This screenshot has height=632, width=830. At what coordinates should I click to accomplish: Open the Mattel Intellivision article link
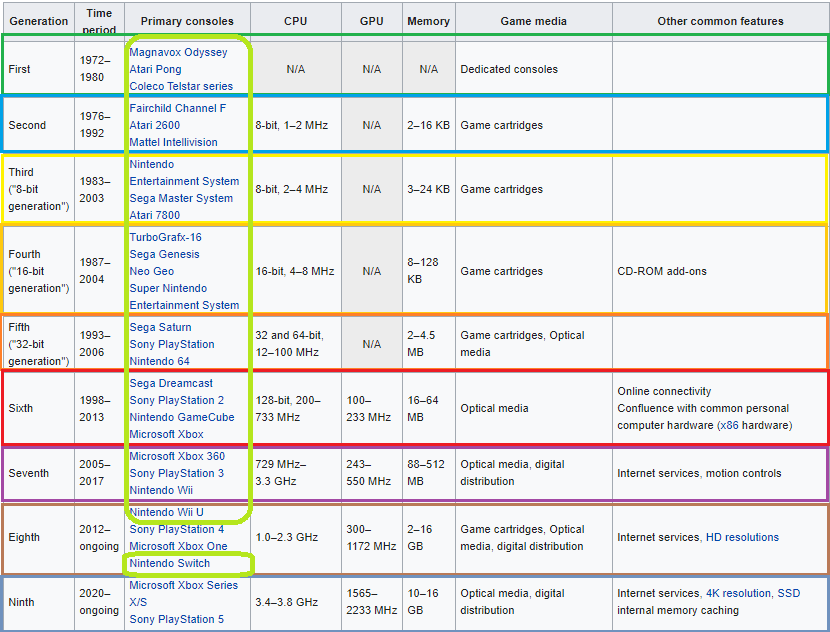[173, 142]
